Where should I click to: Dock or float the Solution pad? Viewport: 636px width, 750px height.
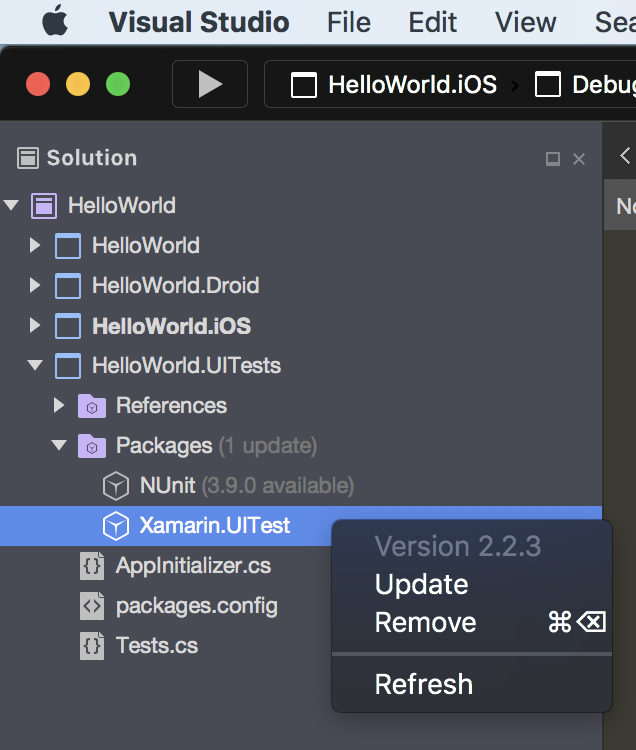[x=553, y=159]
